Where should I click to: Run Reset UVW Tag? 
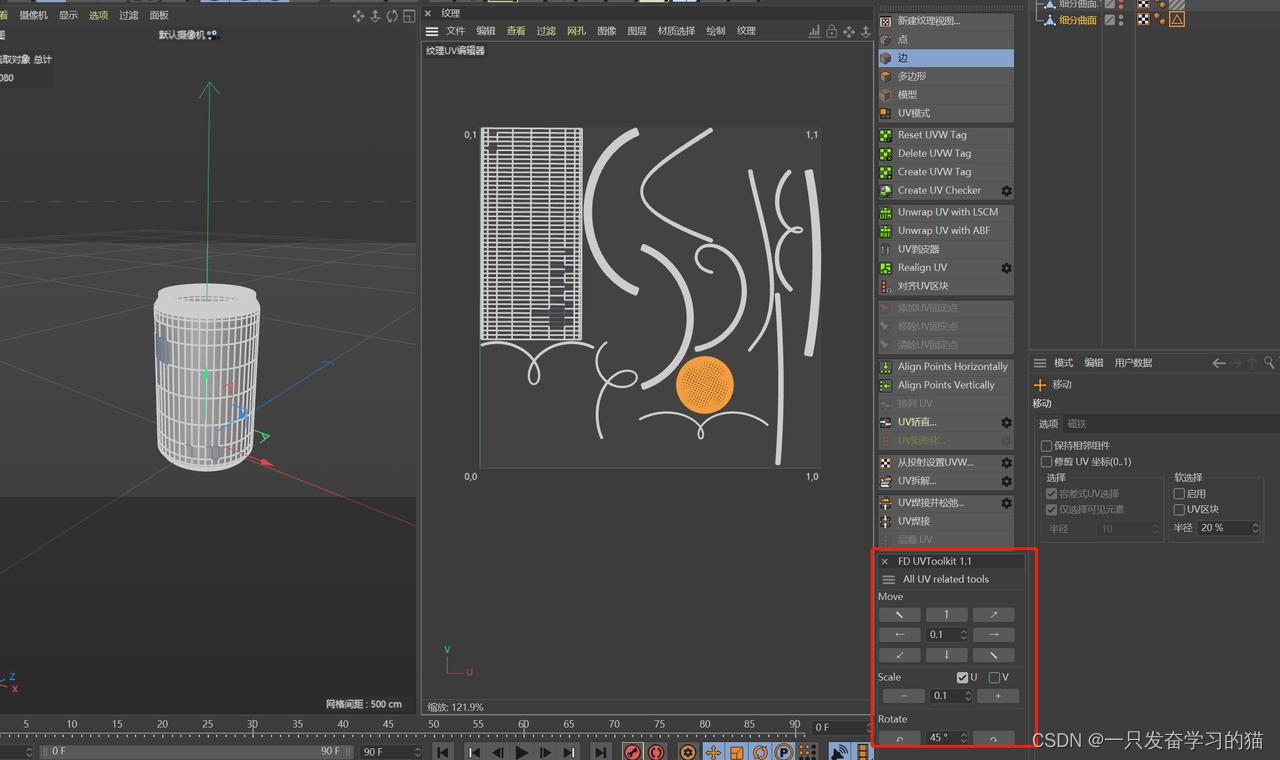pos(945,135)
